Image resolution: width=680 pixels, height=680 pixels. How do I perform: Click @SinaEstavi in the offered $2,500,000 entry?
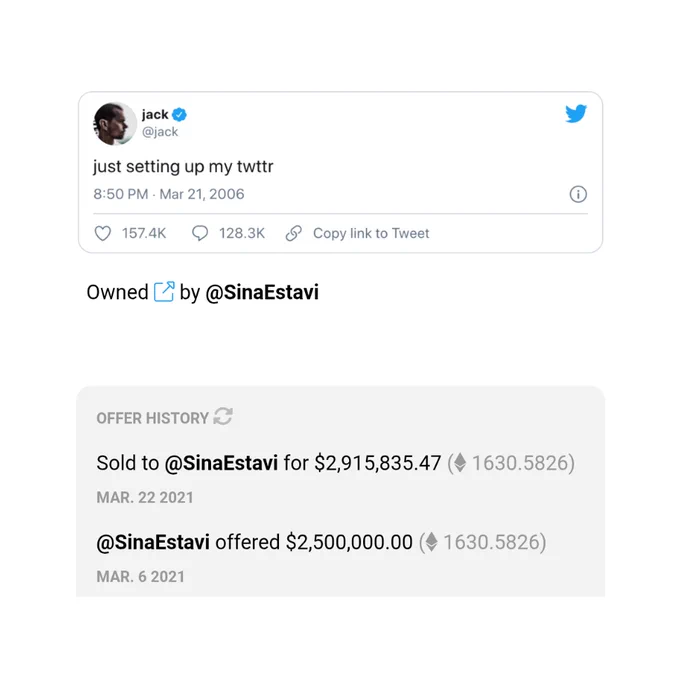point(153,542)
